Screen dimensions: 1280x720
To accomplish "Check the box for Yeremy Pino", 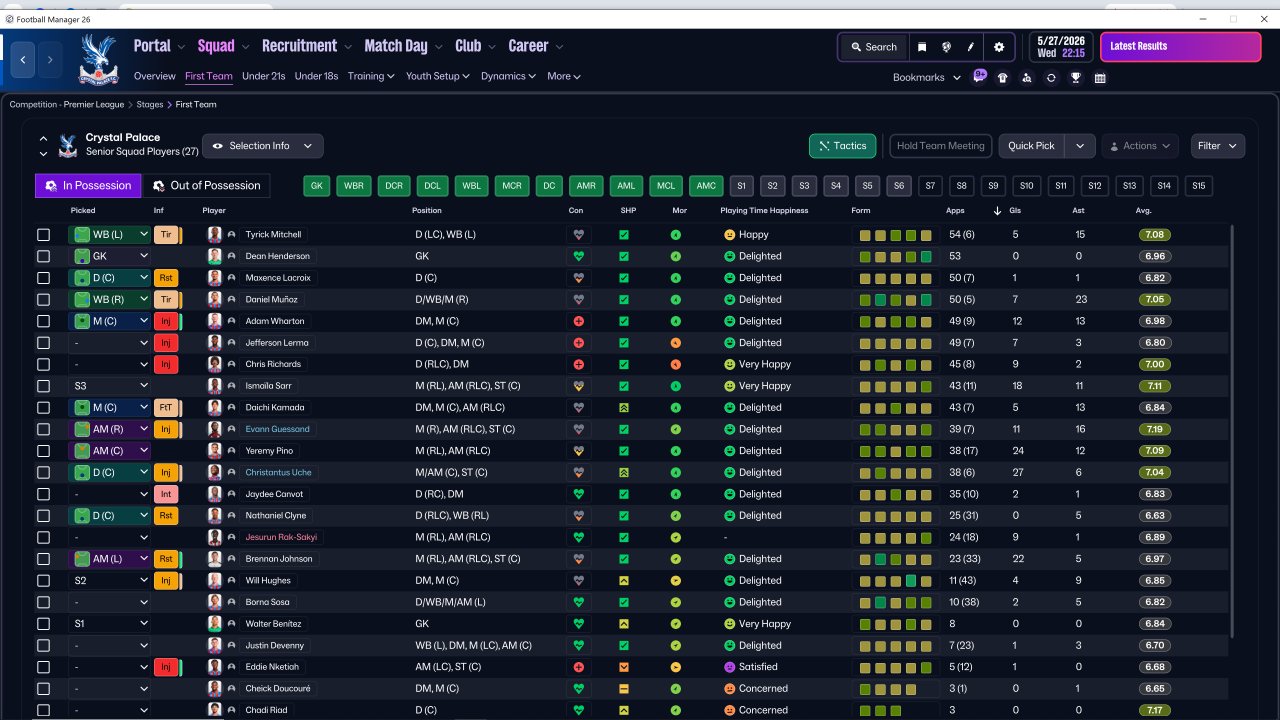I will pos(43,451).
